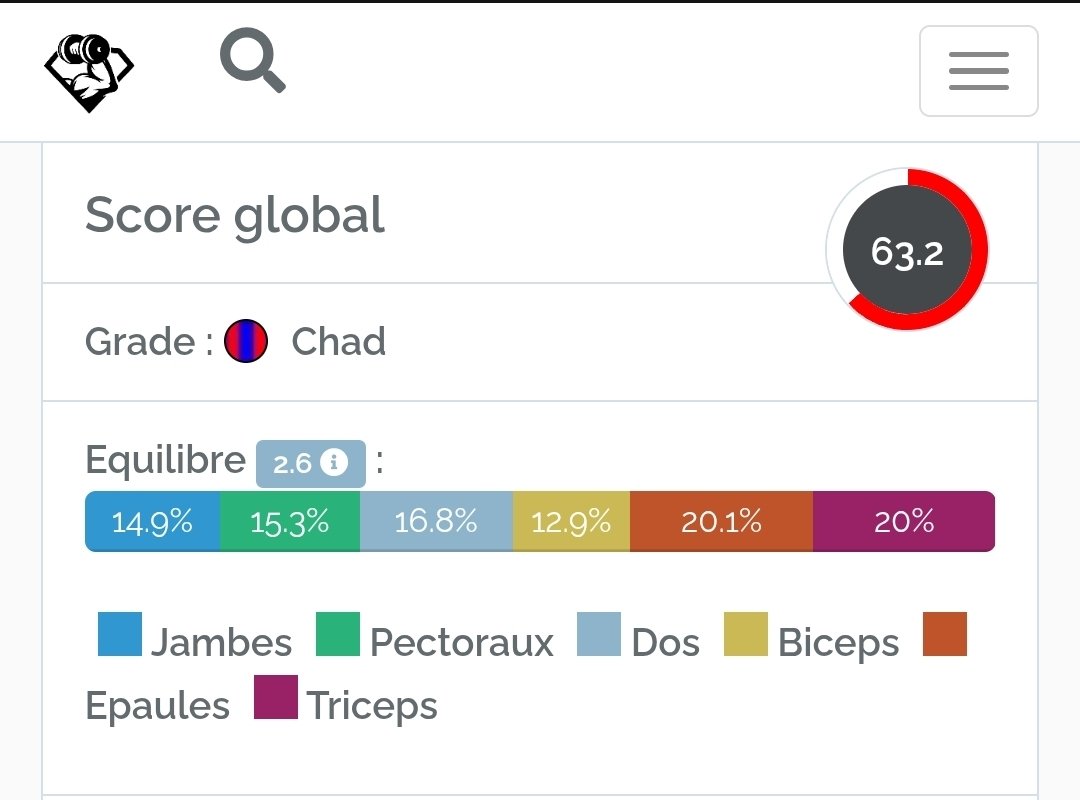The width and height of the screenshot is (1080, 800).
Task: Select the 20.1% orange bar segment
Action: pyautogui.click(x=721, y=521)
